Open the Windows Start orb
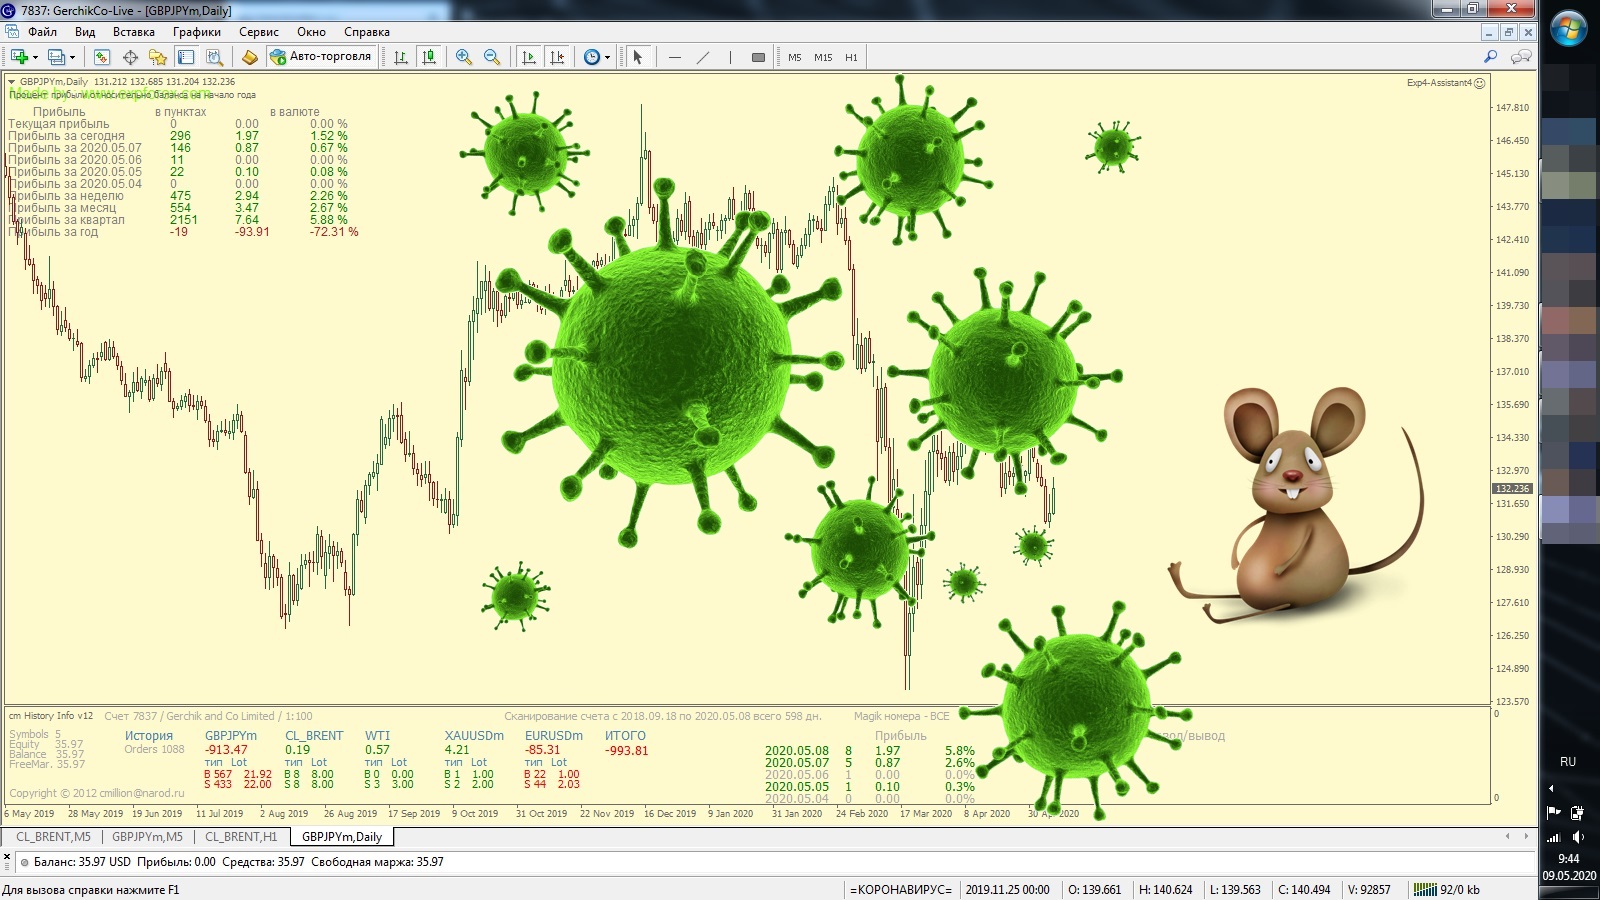The height and width of the screenshot is (900, 1600). pyautogui.click(x=1568, y=29)
